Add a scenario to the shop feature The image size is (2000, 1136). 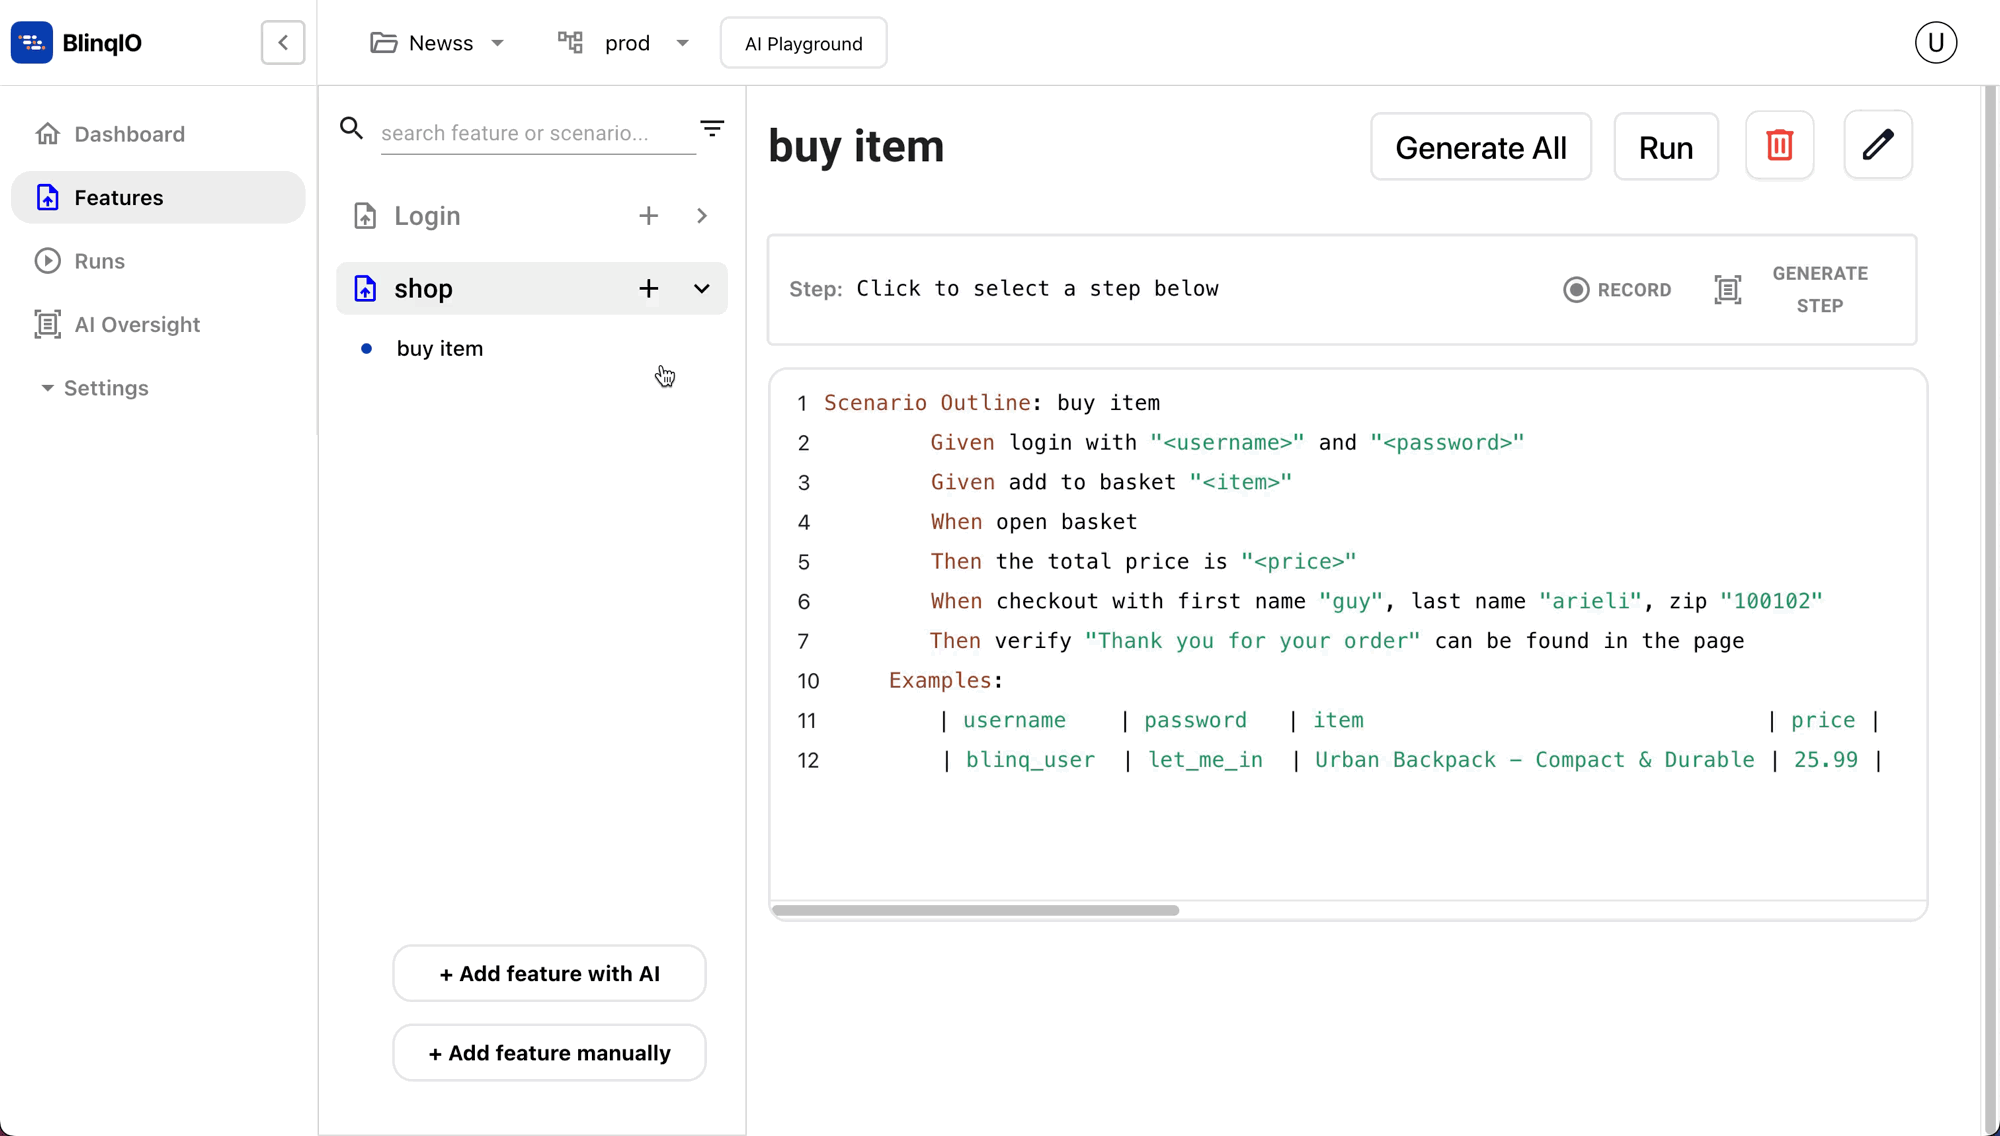(x=649, y=289)
